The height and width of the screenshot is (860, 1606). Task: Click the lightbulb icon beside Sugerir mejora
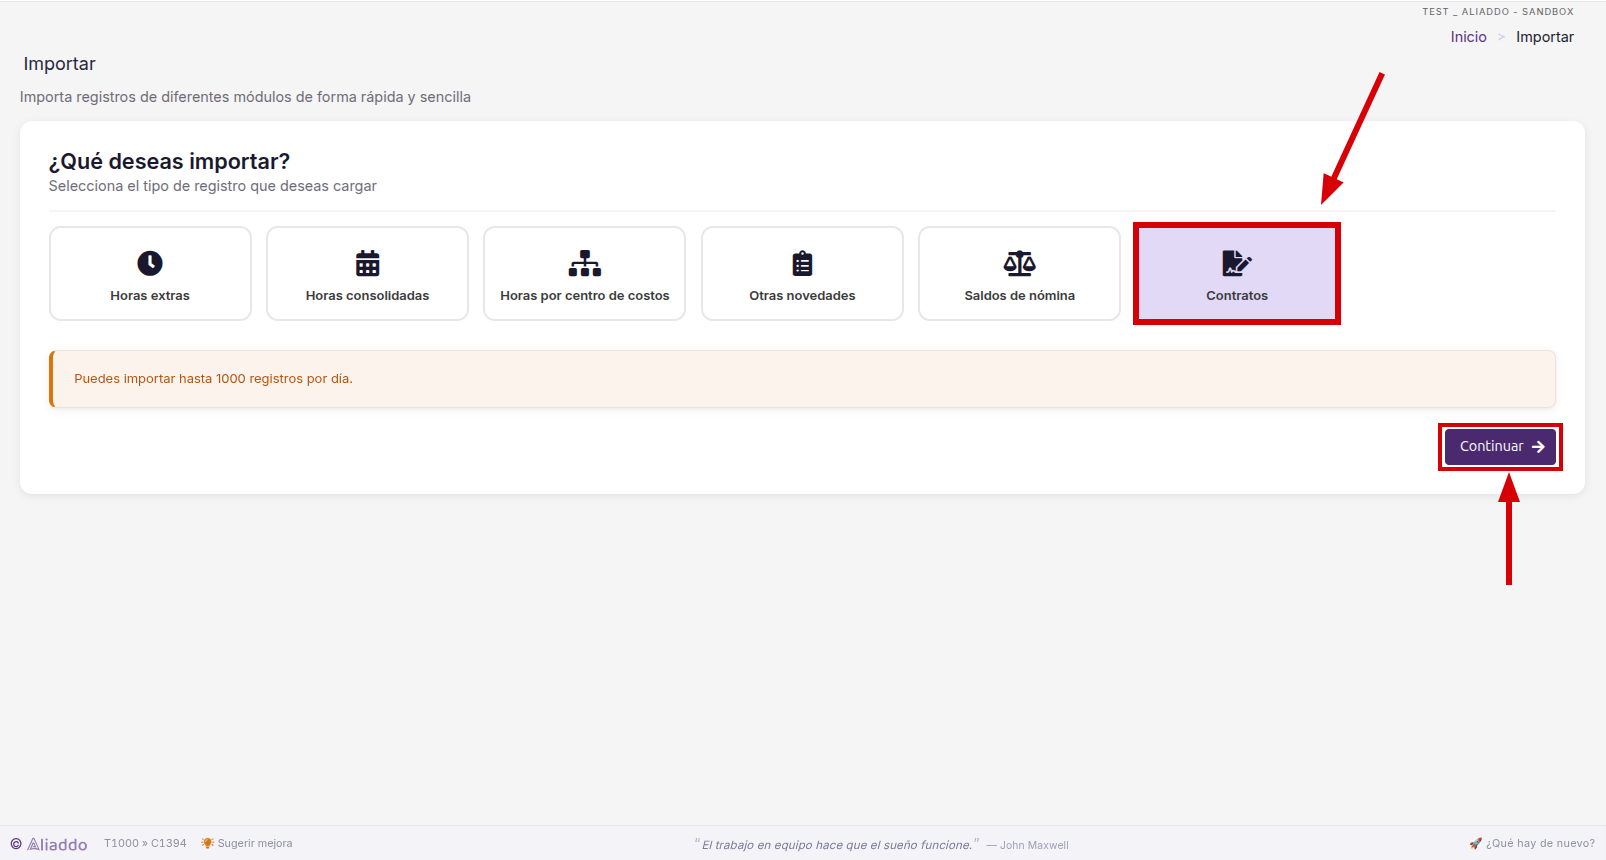point(208,843)
